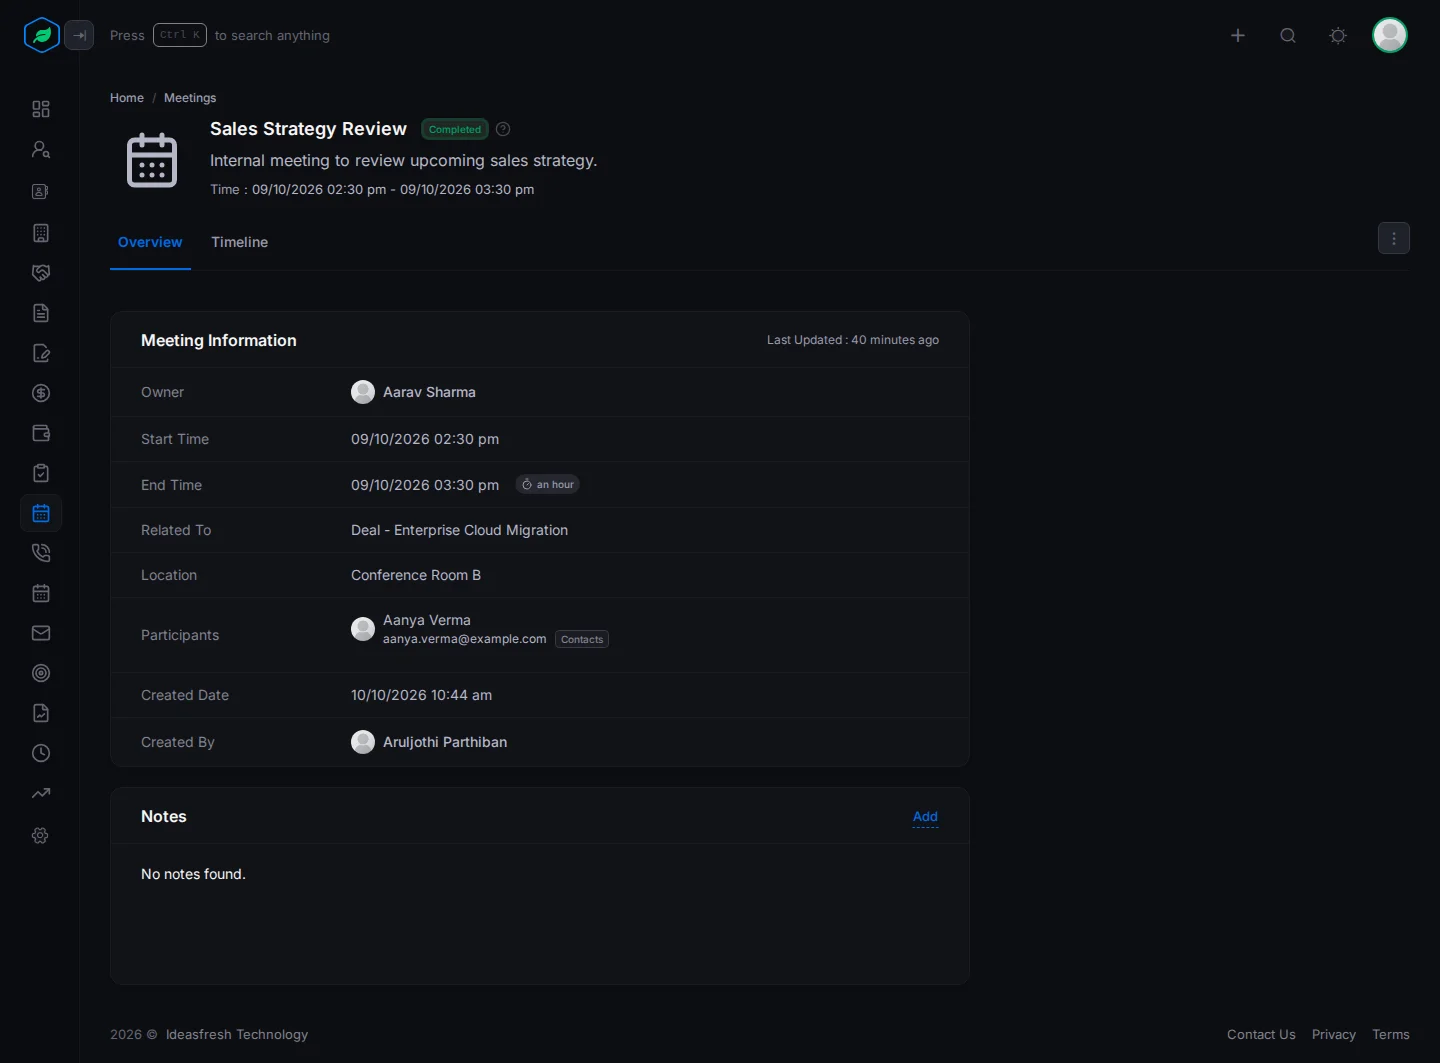Click the search magnifier icon in header
This screenshot has height=1063, width=1440.
pos(1288,35)
